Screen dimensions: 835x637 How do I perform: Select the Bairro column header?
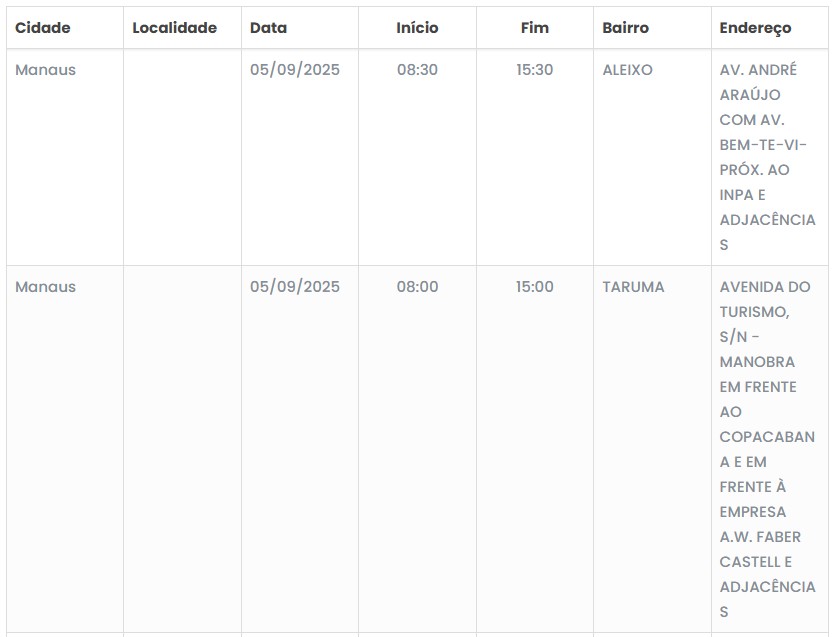point(625,28)
